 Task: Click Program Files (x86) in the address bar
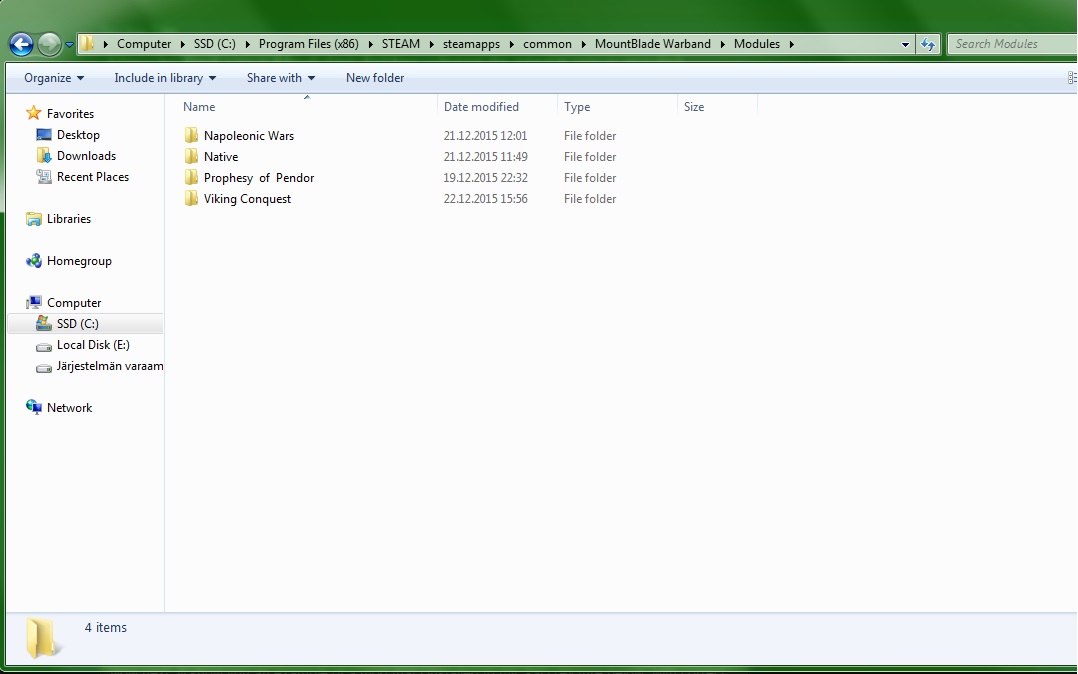point(309,44)
